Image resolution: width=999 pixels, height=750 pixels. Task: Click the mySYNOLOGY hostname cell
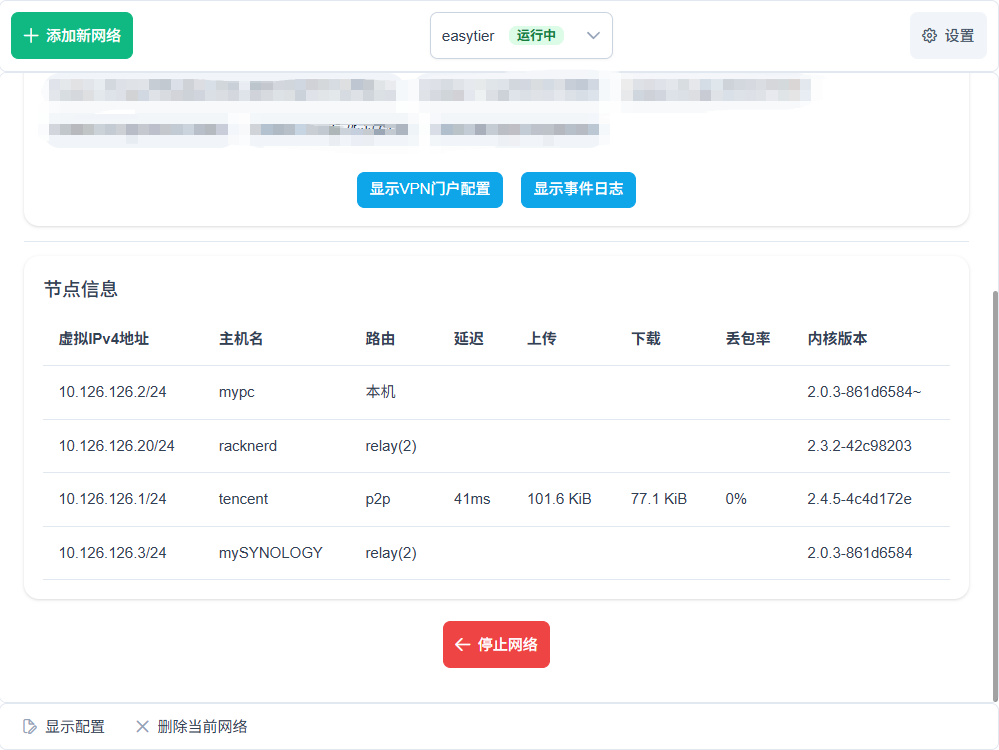click(271, 553)
